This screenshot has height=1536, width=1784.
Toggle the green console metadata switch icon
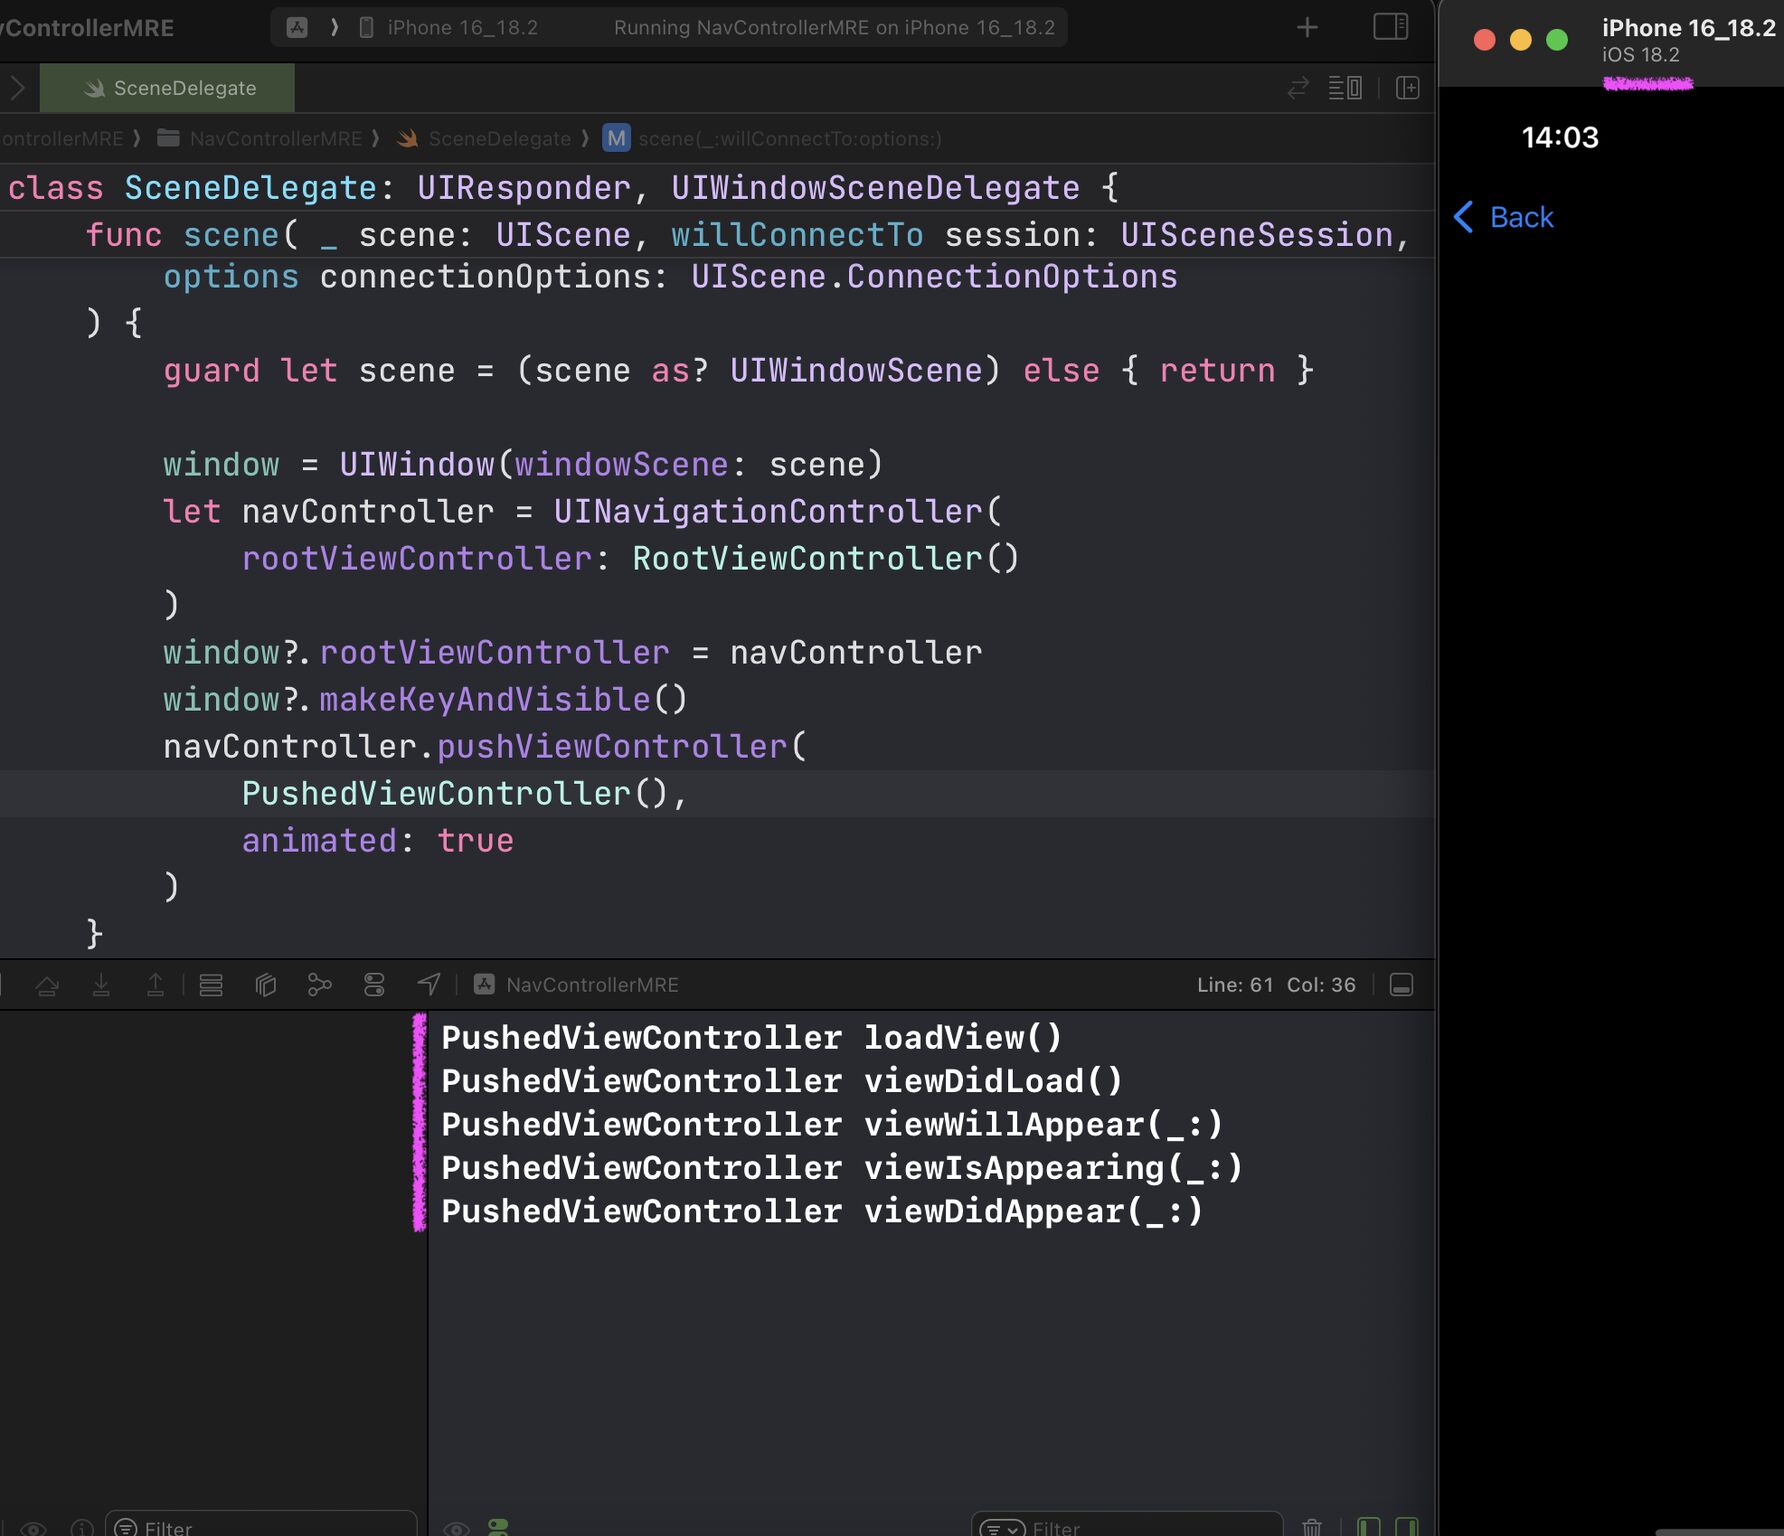498,1527
